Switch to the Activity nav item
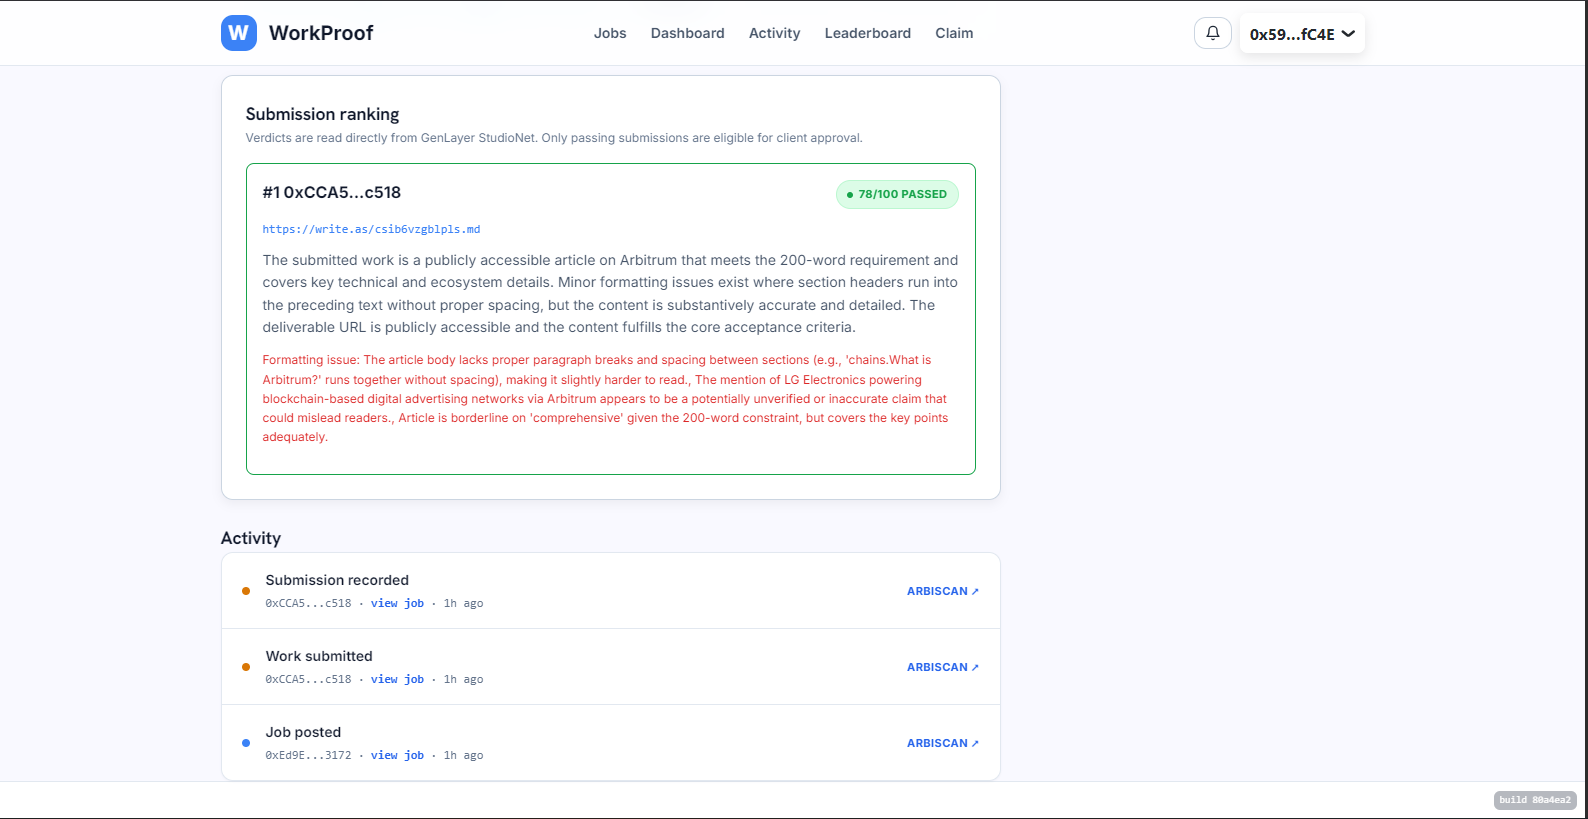This screenshot has width=1588, height=819. click(775, 33)
